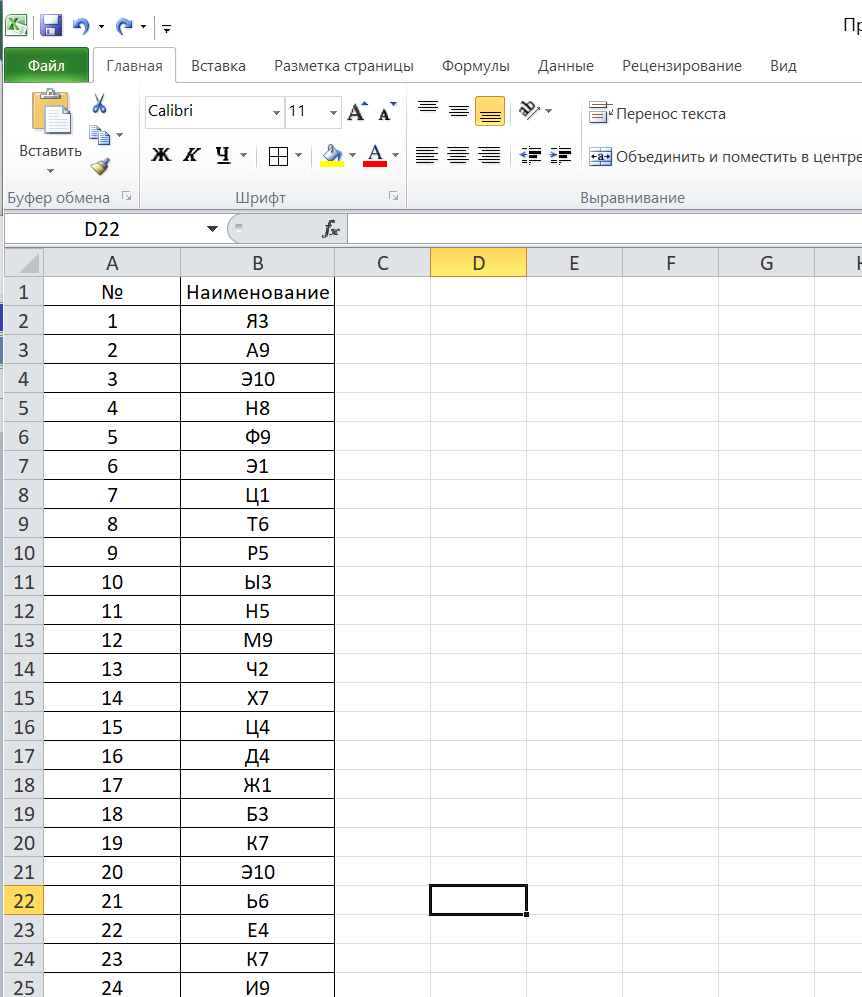The image size is (862, 997).
Task: Redo the last undone action
Action: pos(124,26)
